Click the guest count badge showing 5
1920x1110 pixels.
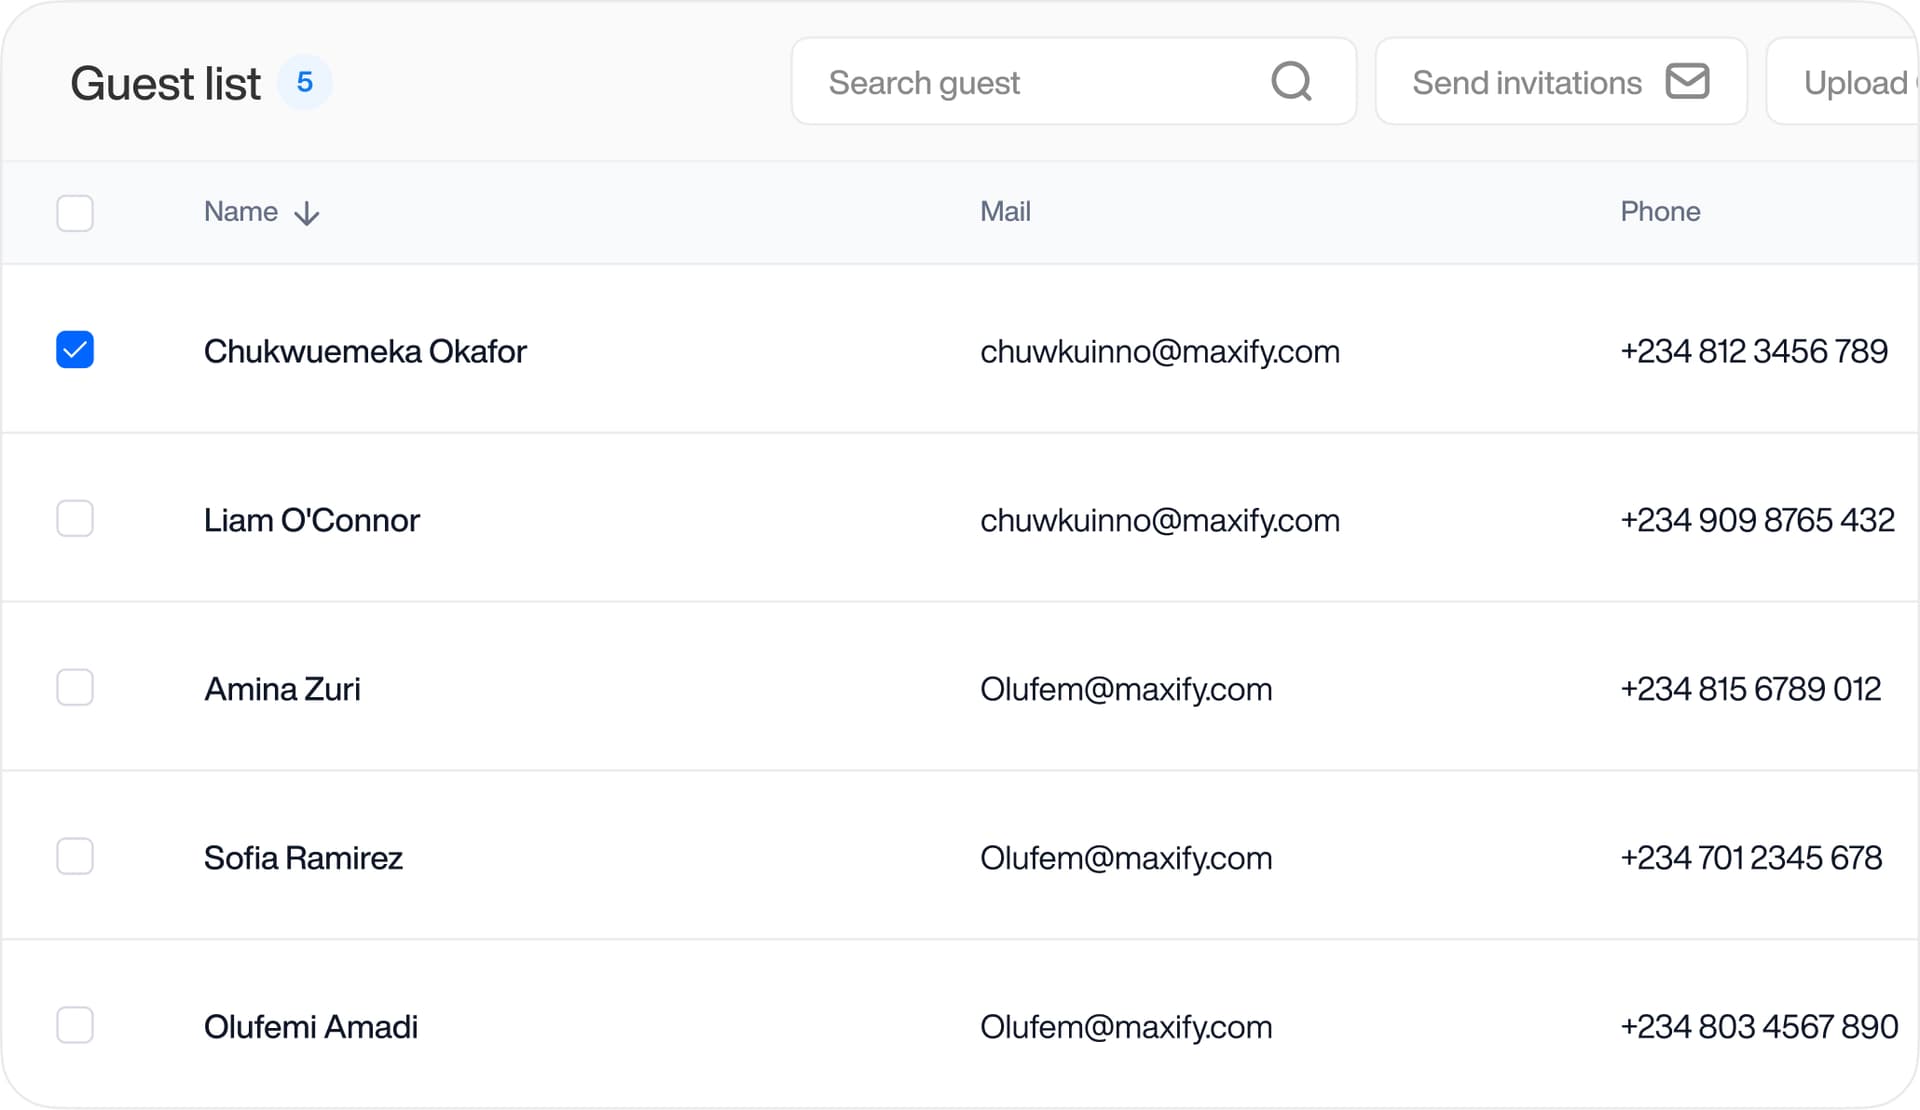[305, 82]
